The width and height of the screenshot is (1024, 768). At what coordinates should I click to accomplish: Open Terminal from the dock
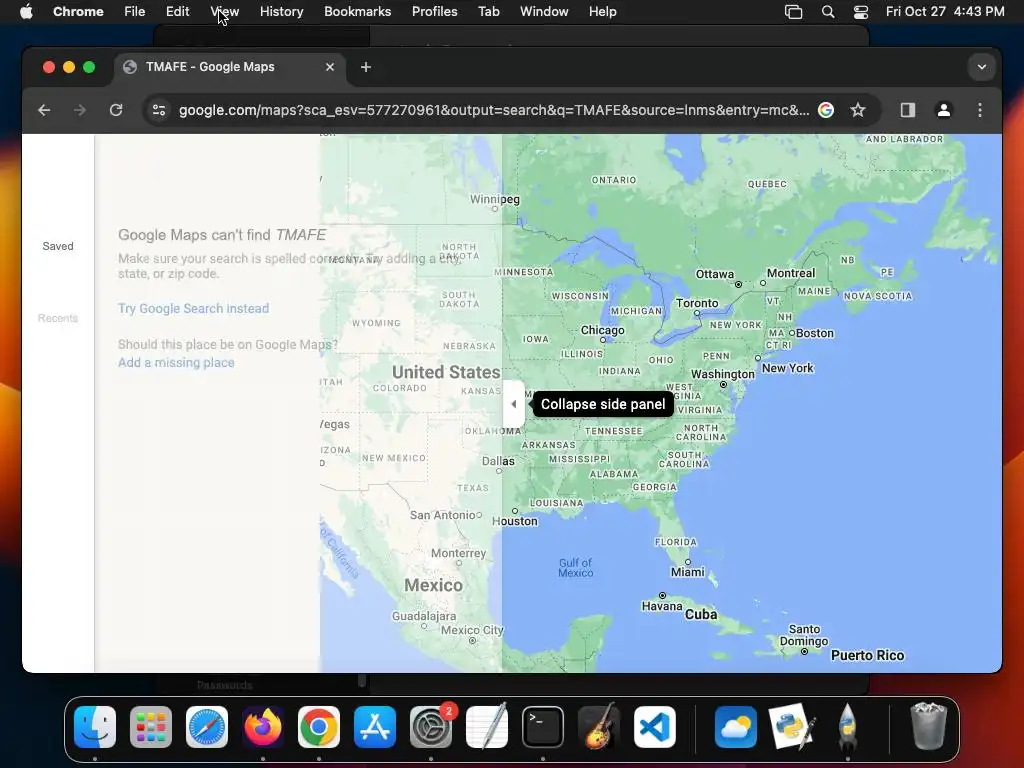543,727
